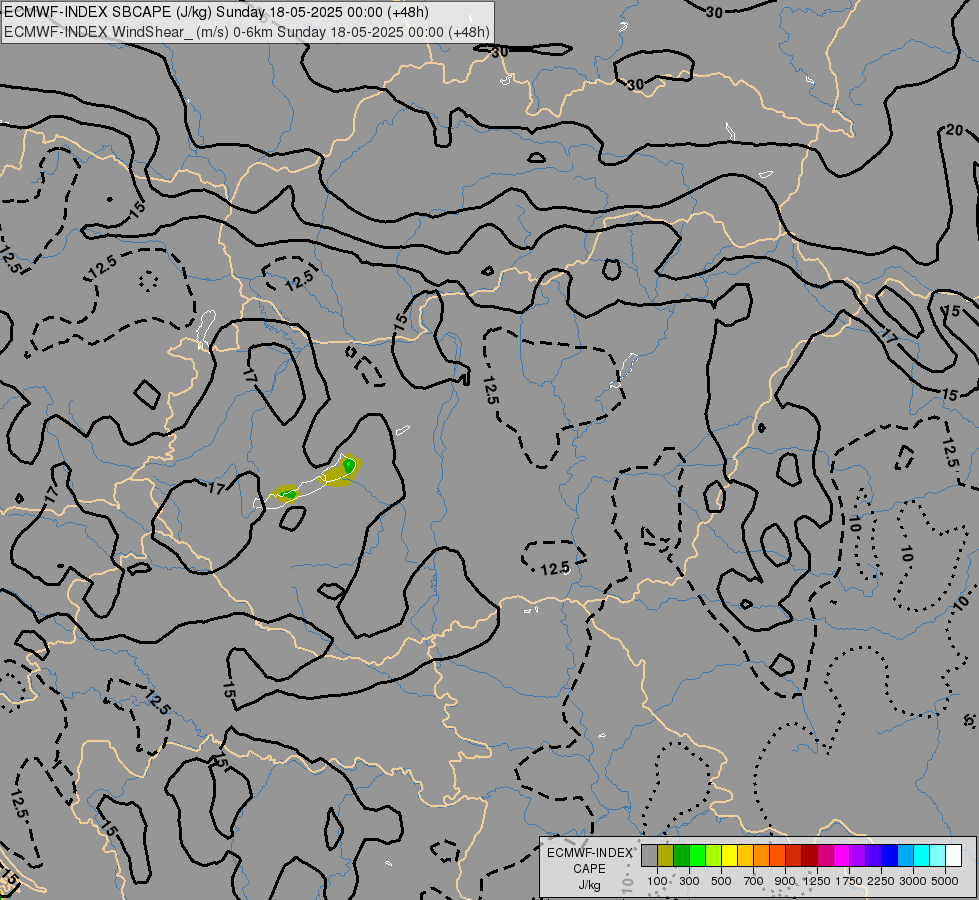The height and width of the screenshot is (900, 979).
Task: Click the legend label 'ECMWF-INDEX'
Action: [x=589, y=853]
